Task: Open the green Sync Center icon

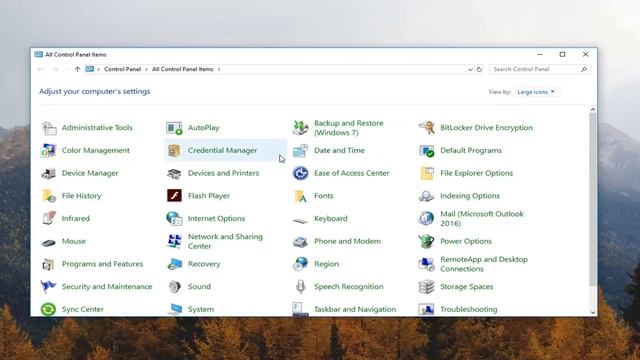Action: [49, 309]
